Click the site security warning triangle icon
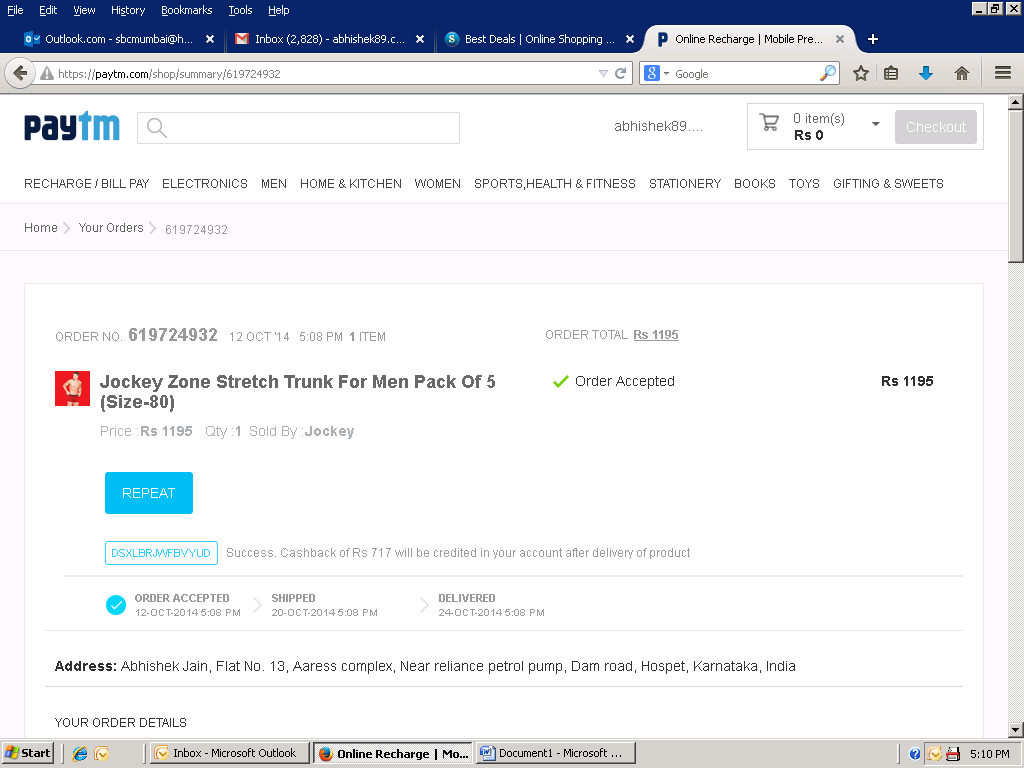The image size is (1024, 768). [x=46, y=74]
